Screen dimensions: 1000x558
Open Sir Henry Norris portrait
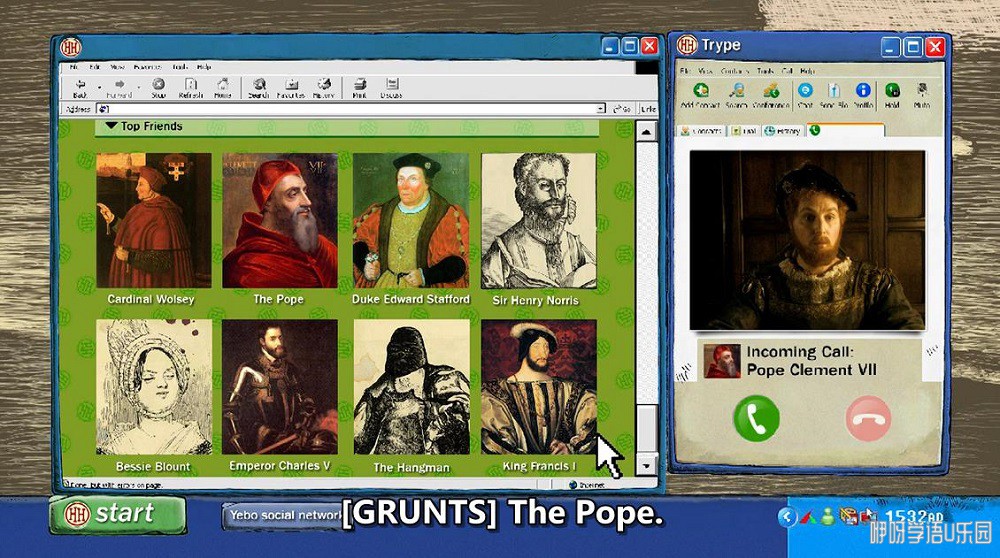539,221
